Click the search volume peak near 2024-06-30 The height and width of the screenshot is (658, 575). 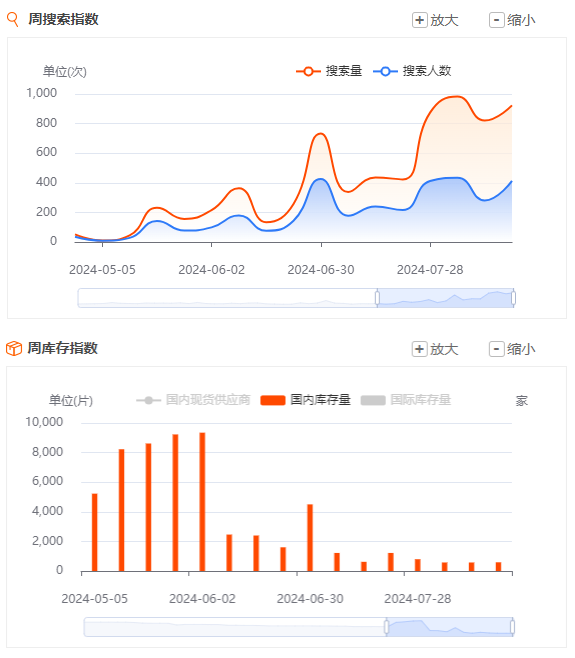321,134
